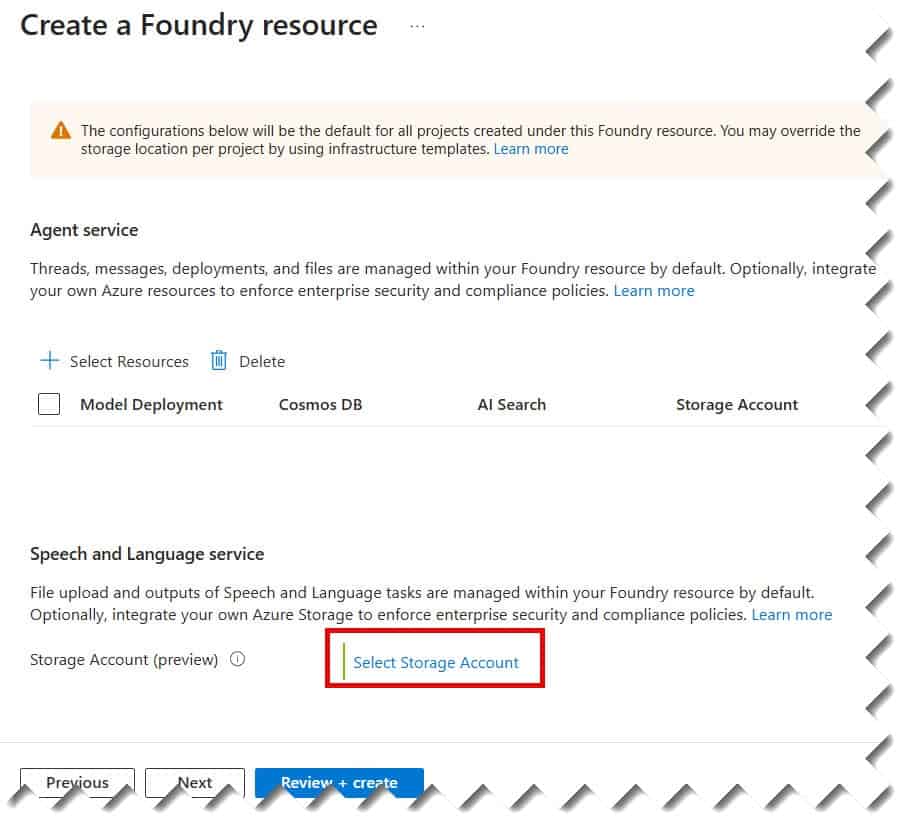Select the Agent service section heading

point(84,230)
